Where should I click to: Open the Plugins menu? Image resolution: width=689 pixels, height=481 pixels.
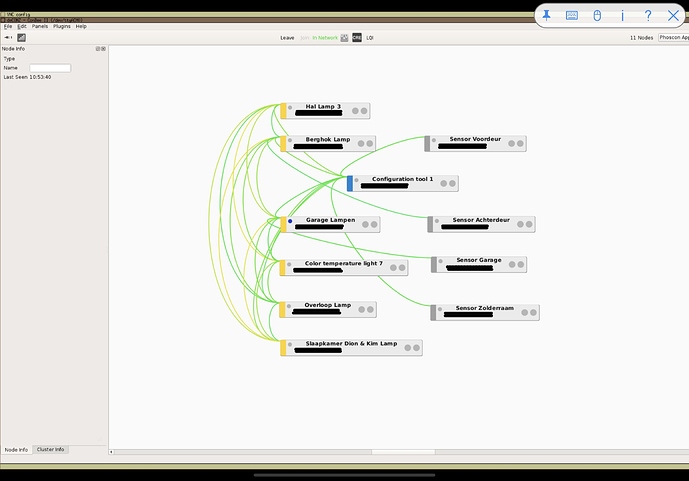[x=62, y=26]
